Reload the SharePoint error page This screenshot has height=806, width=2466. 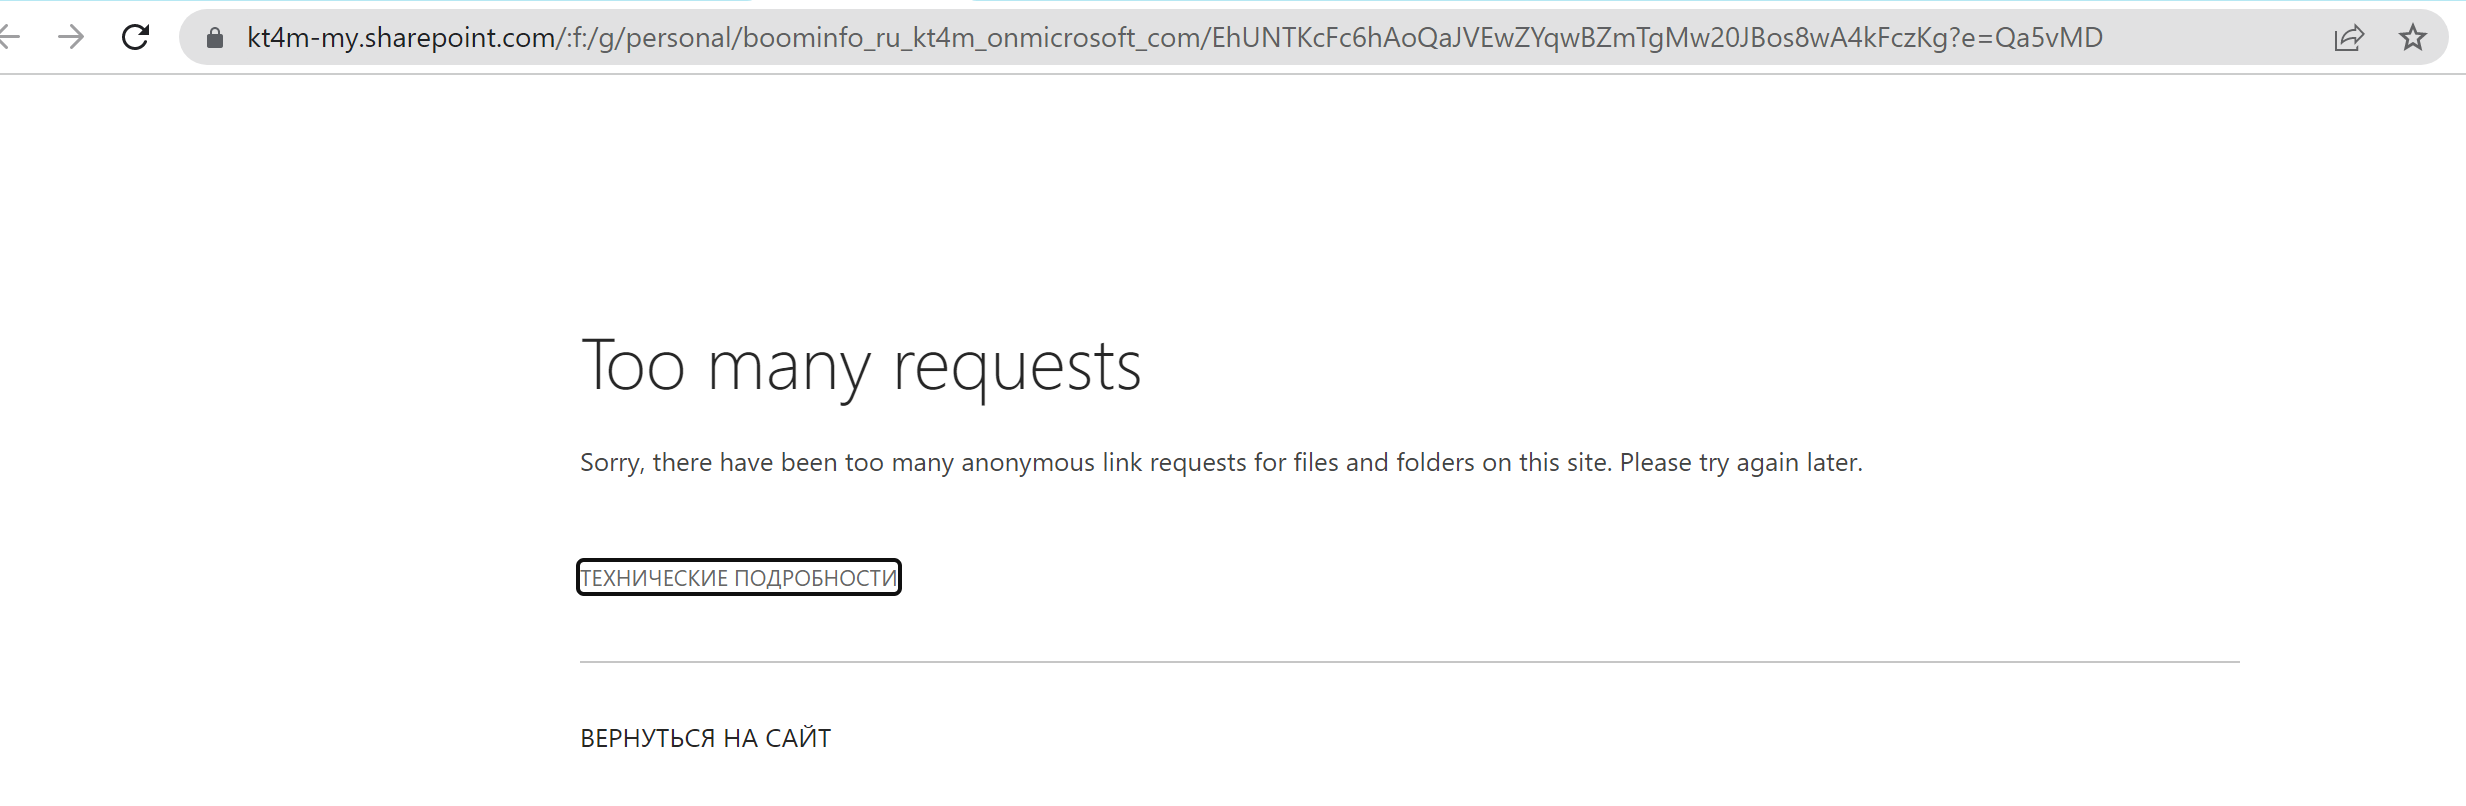click(x=135, y=38)
